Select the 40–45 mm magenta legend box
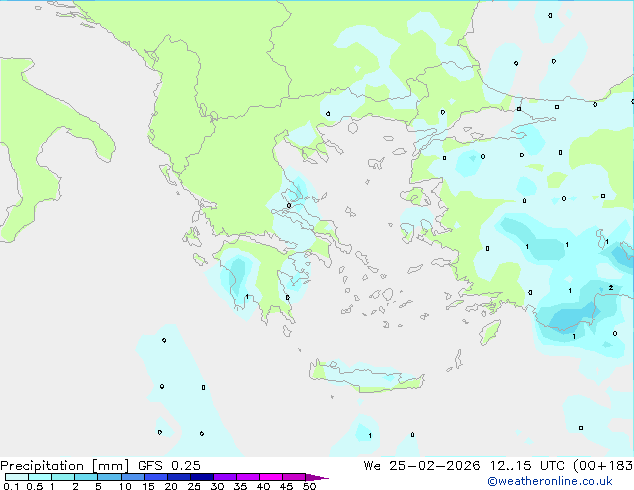 [x=271, y=477]
